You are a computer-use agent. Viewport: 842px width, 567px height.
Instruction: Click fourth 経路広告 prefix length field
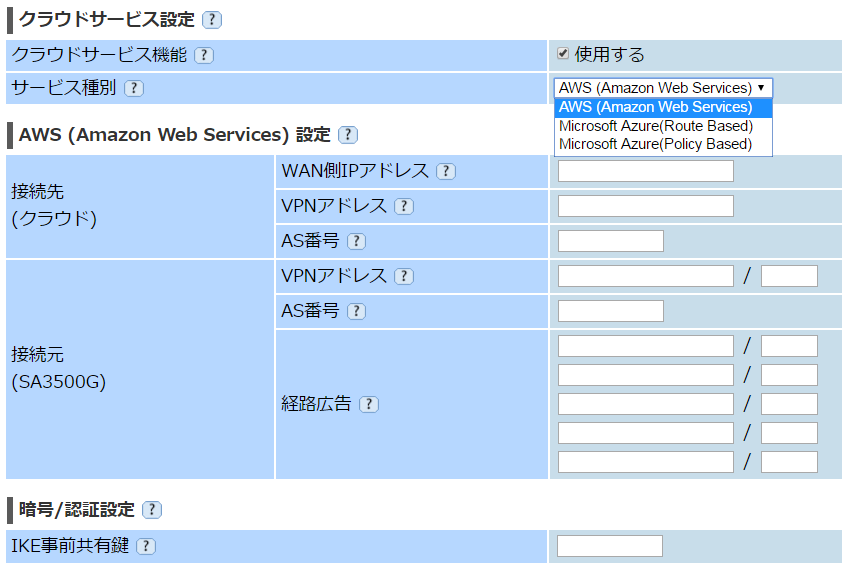(x=789, y=433)
